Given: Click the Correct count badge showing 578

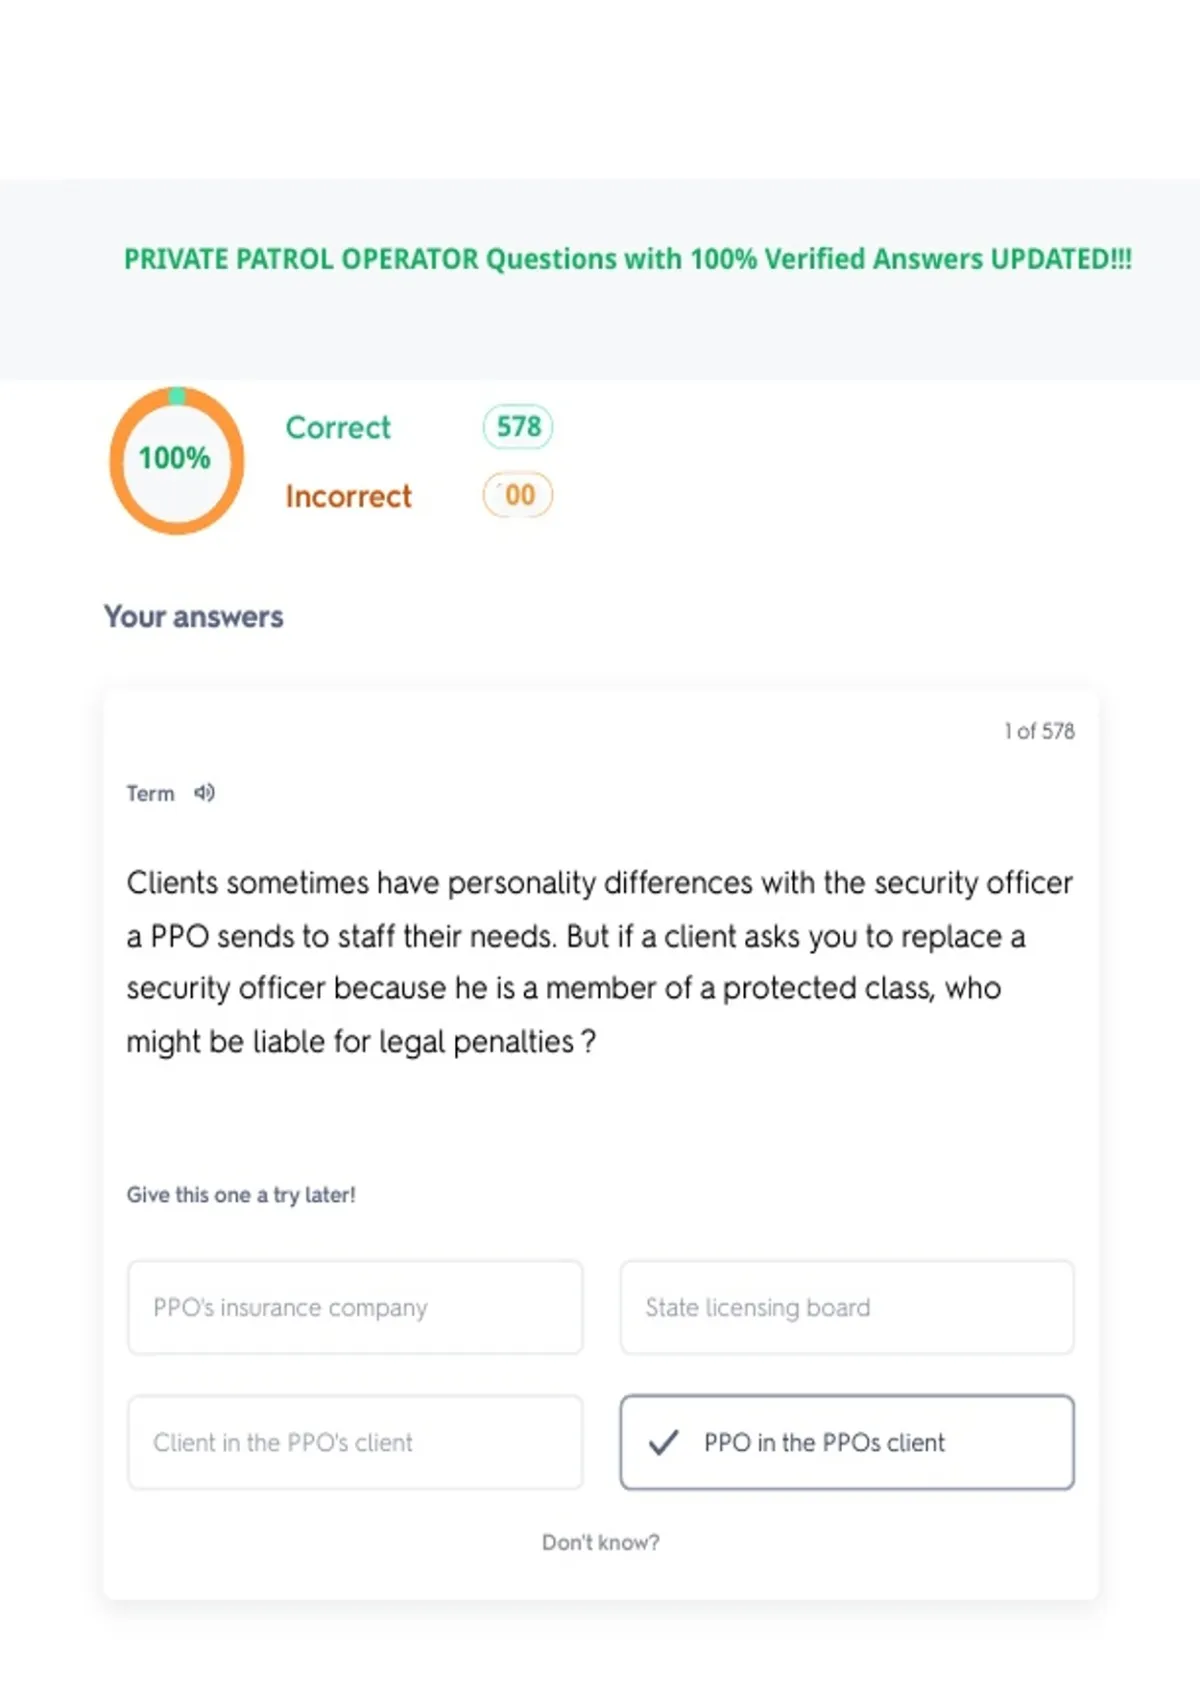Looking at the screenshot, I should [x=518, y=427].
